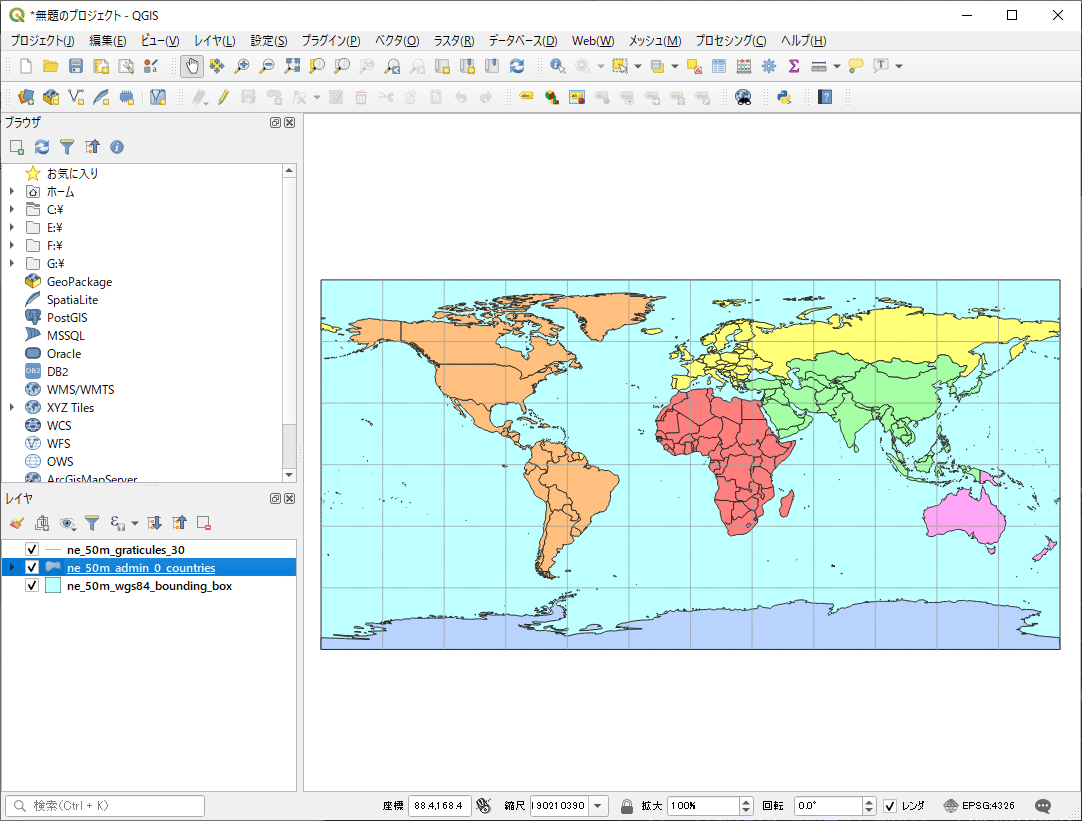The width and height of the screenshot is (1082, 821).
Task: Disable the レンダ checkbox in status bar
Action: point(890,805)
